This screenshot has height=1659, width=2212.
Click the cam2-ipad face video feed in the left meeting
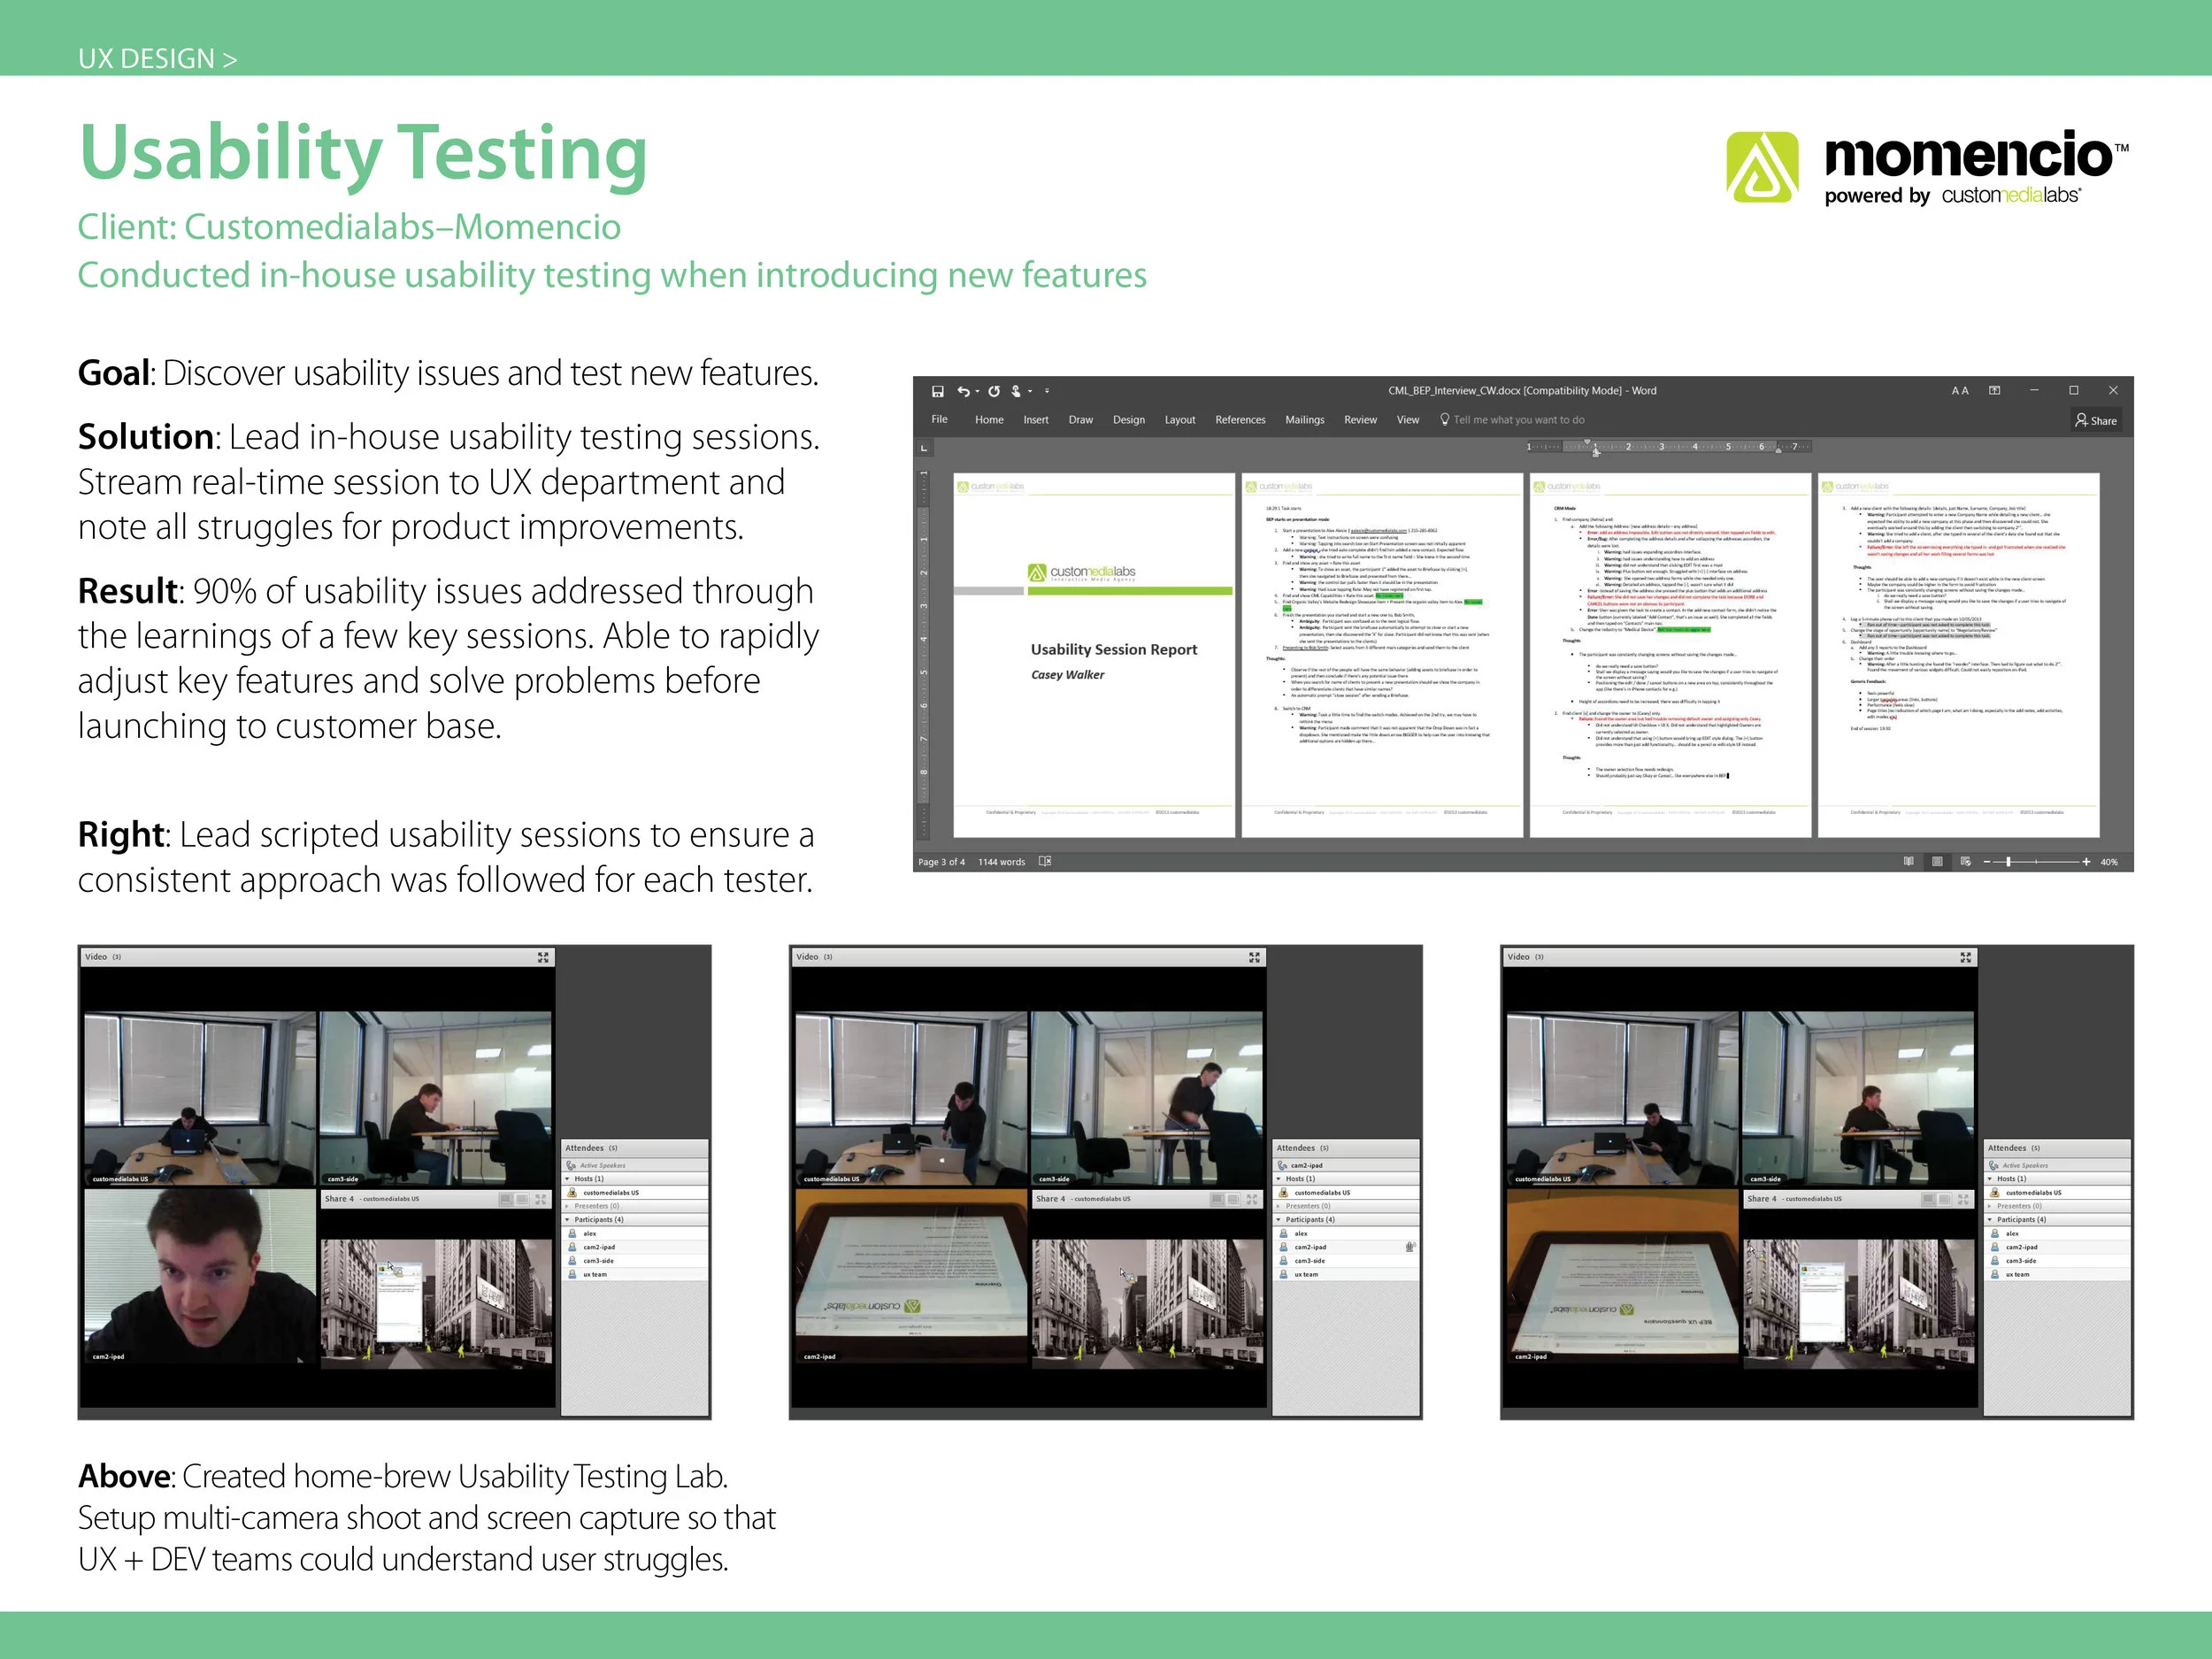(200, 1277)
